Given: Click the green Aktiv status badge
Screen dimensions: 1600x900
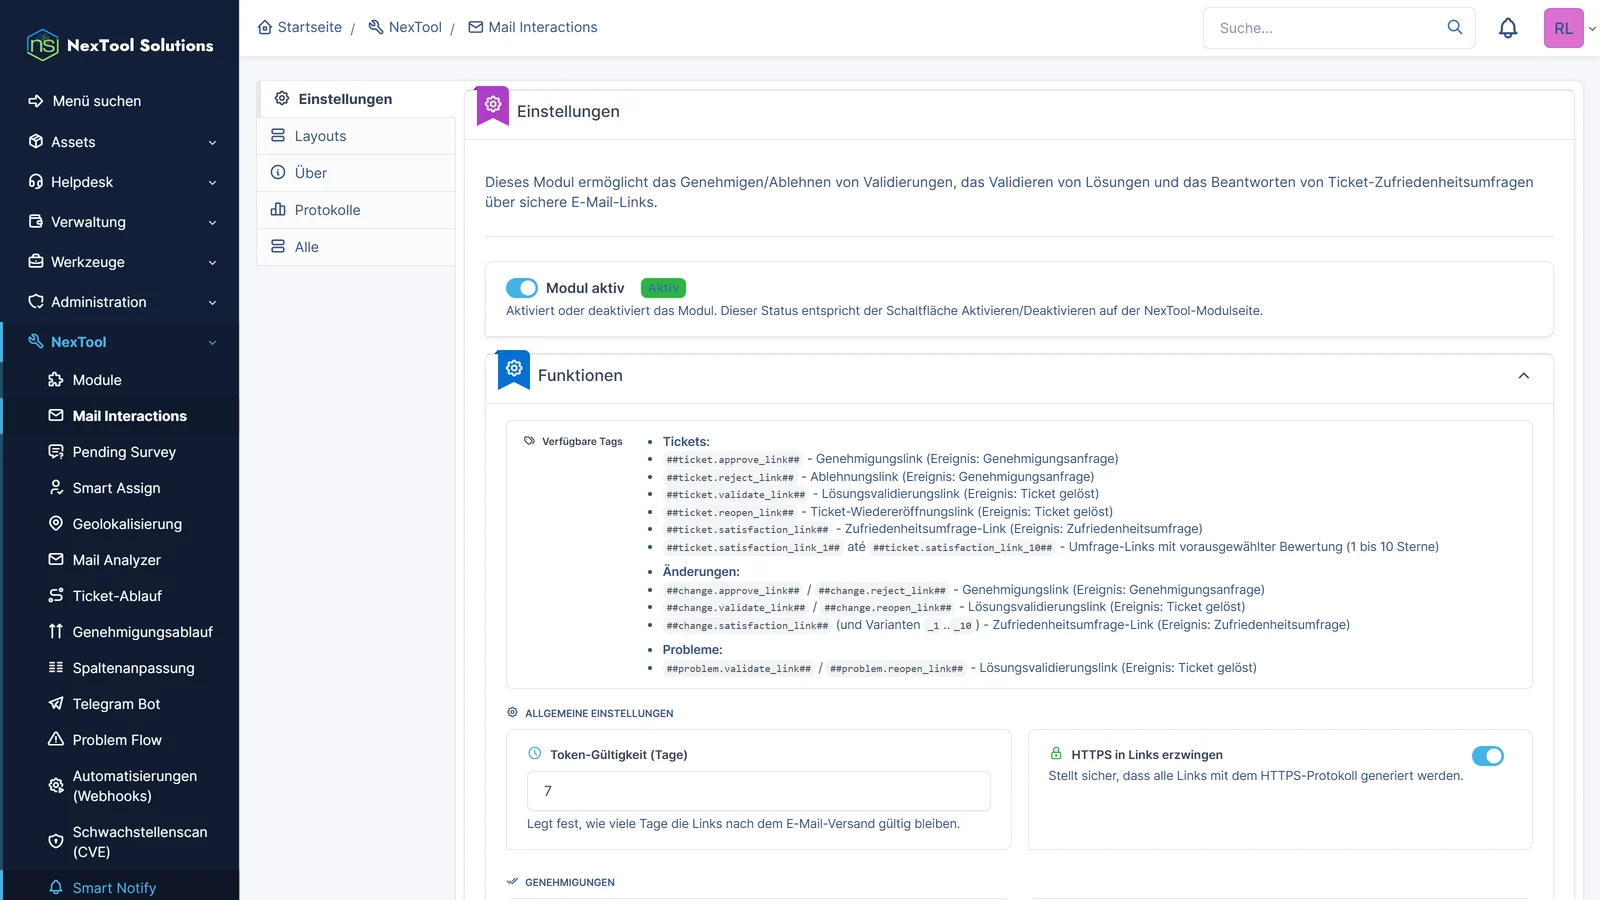Looking at the screenshot, I should pos(663,288).
